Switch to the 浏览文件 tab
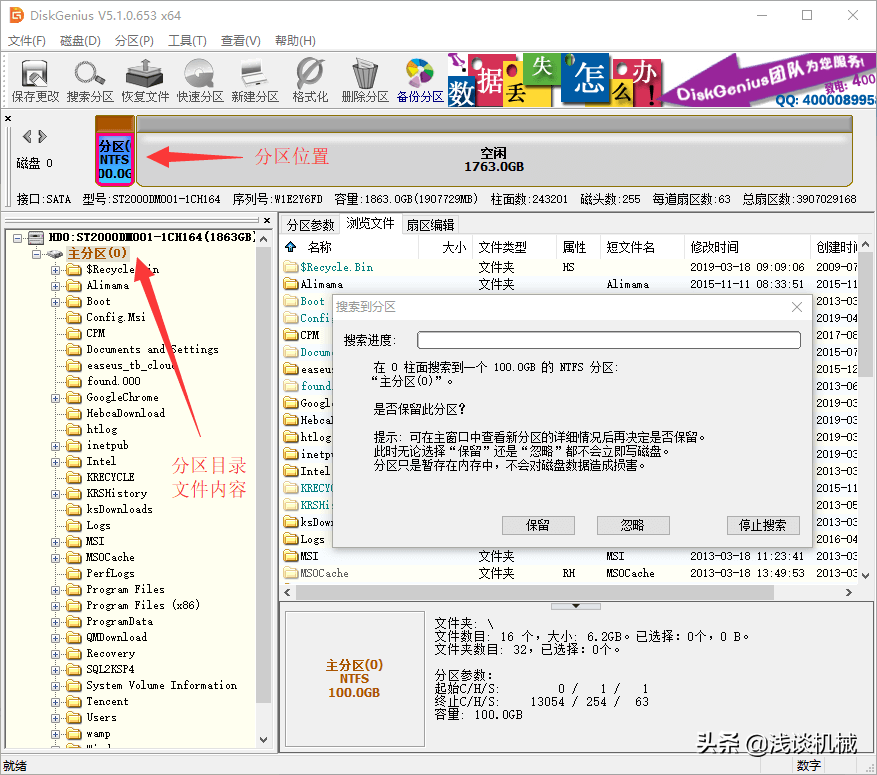 [370, 224]
